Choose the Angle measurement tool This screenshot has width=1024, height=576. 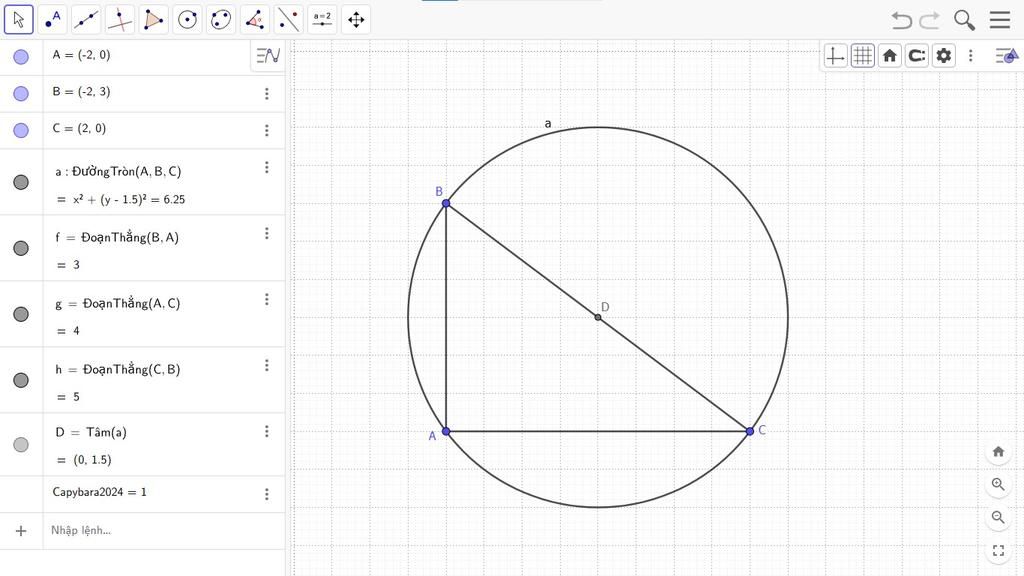(255, 19)
